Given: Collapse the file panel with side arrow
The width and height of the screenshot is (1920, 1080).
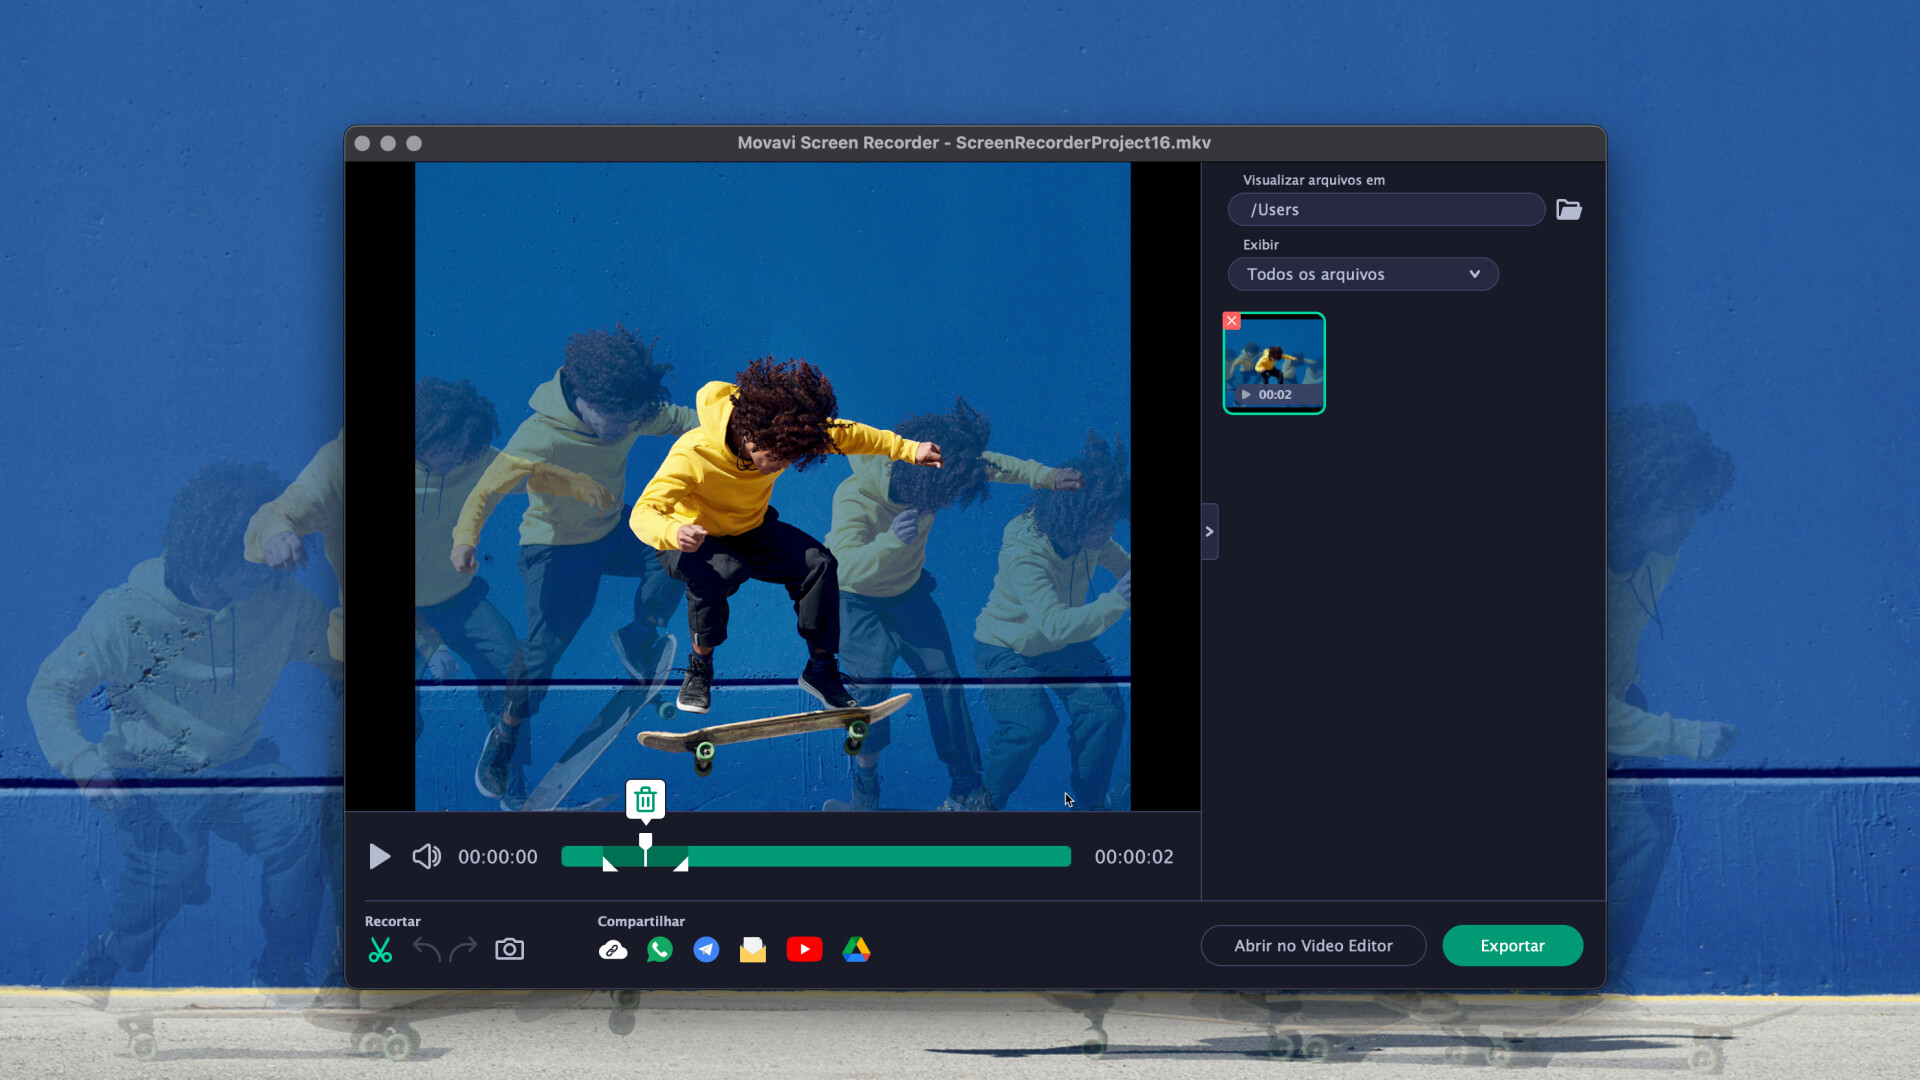Looking at the screenshot, I should (x=1209, y=531).
